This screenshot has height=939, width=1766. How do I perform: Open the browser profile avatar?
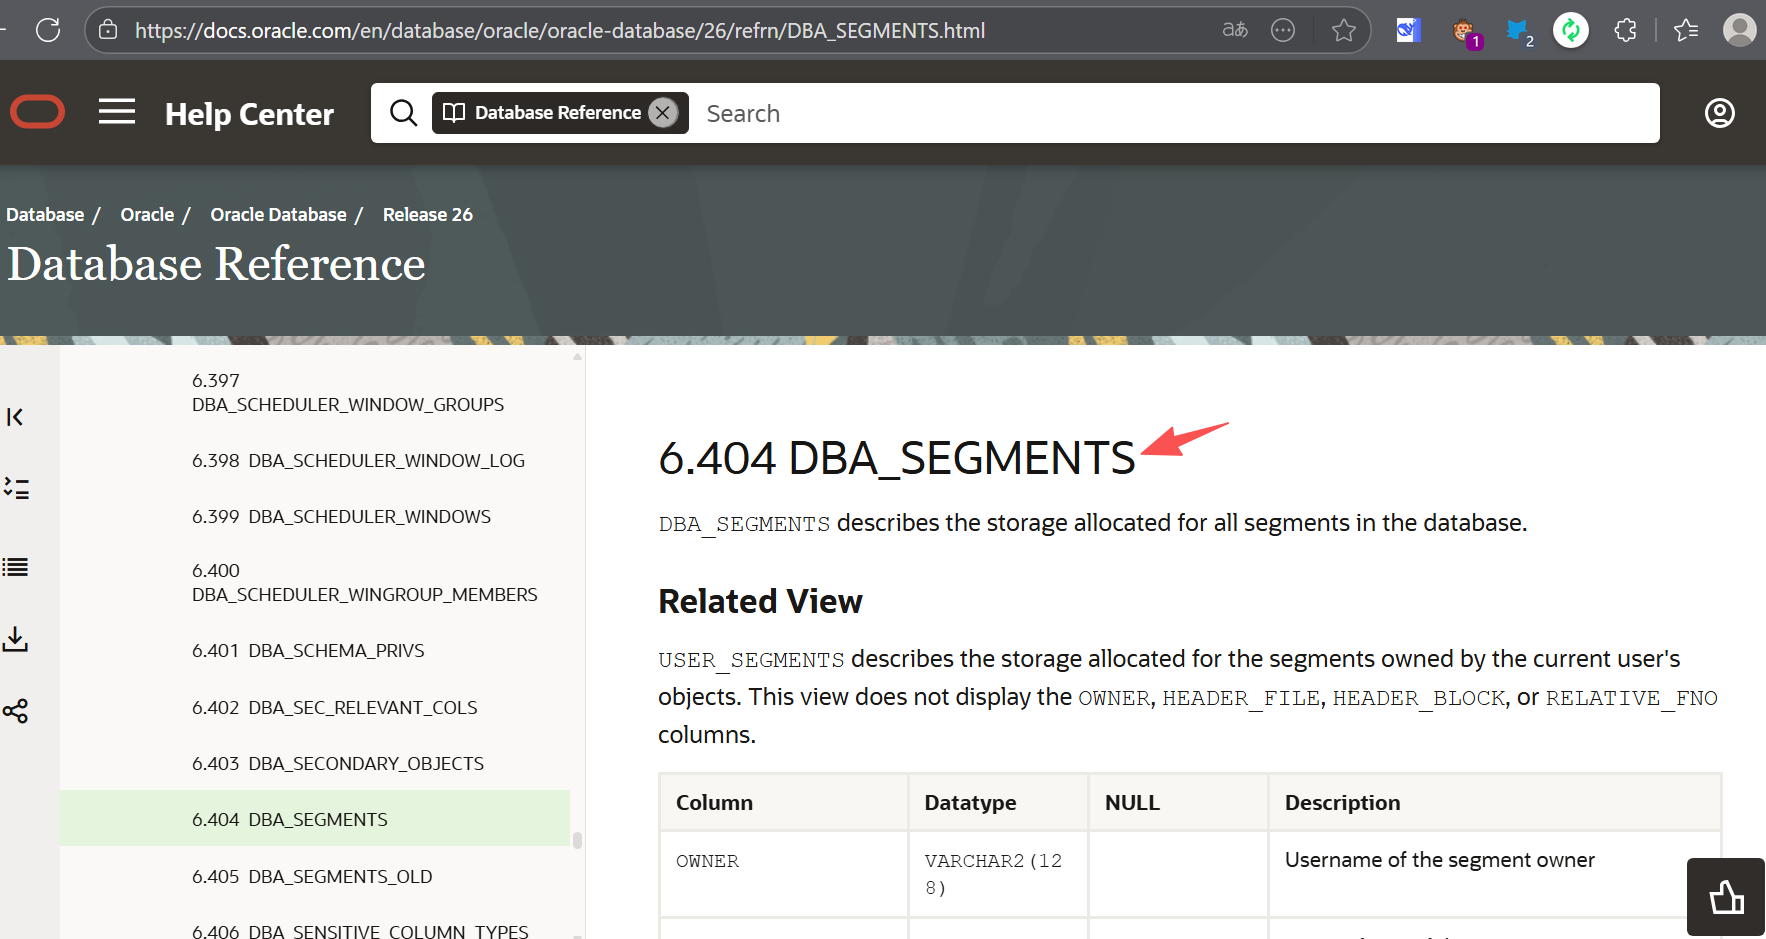(1740, 30)
